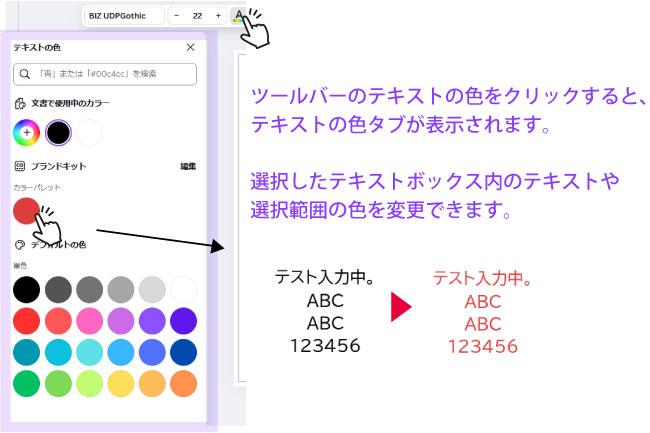Pick the red brand palette color
The height and width of the screenshot is (433, 650).
[27, 211]
